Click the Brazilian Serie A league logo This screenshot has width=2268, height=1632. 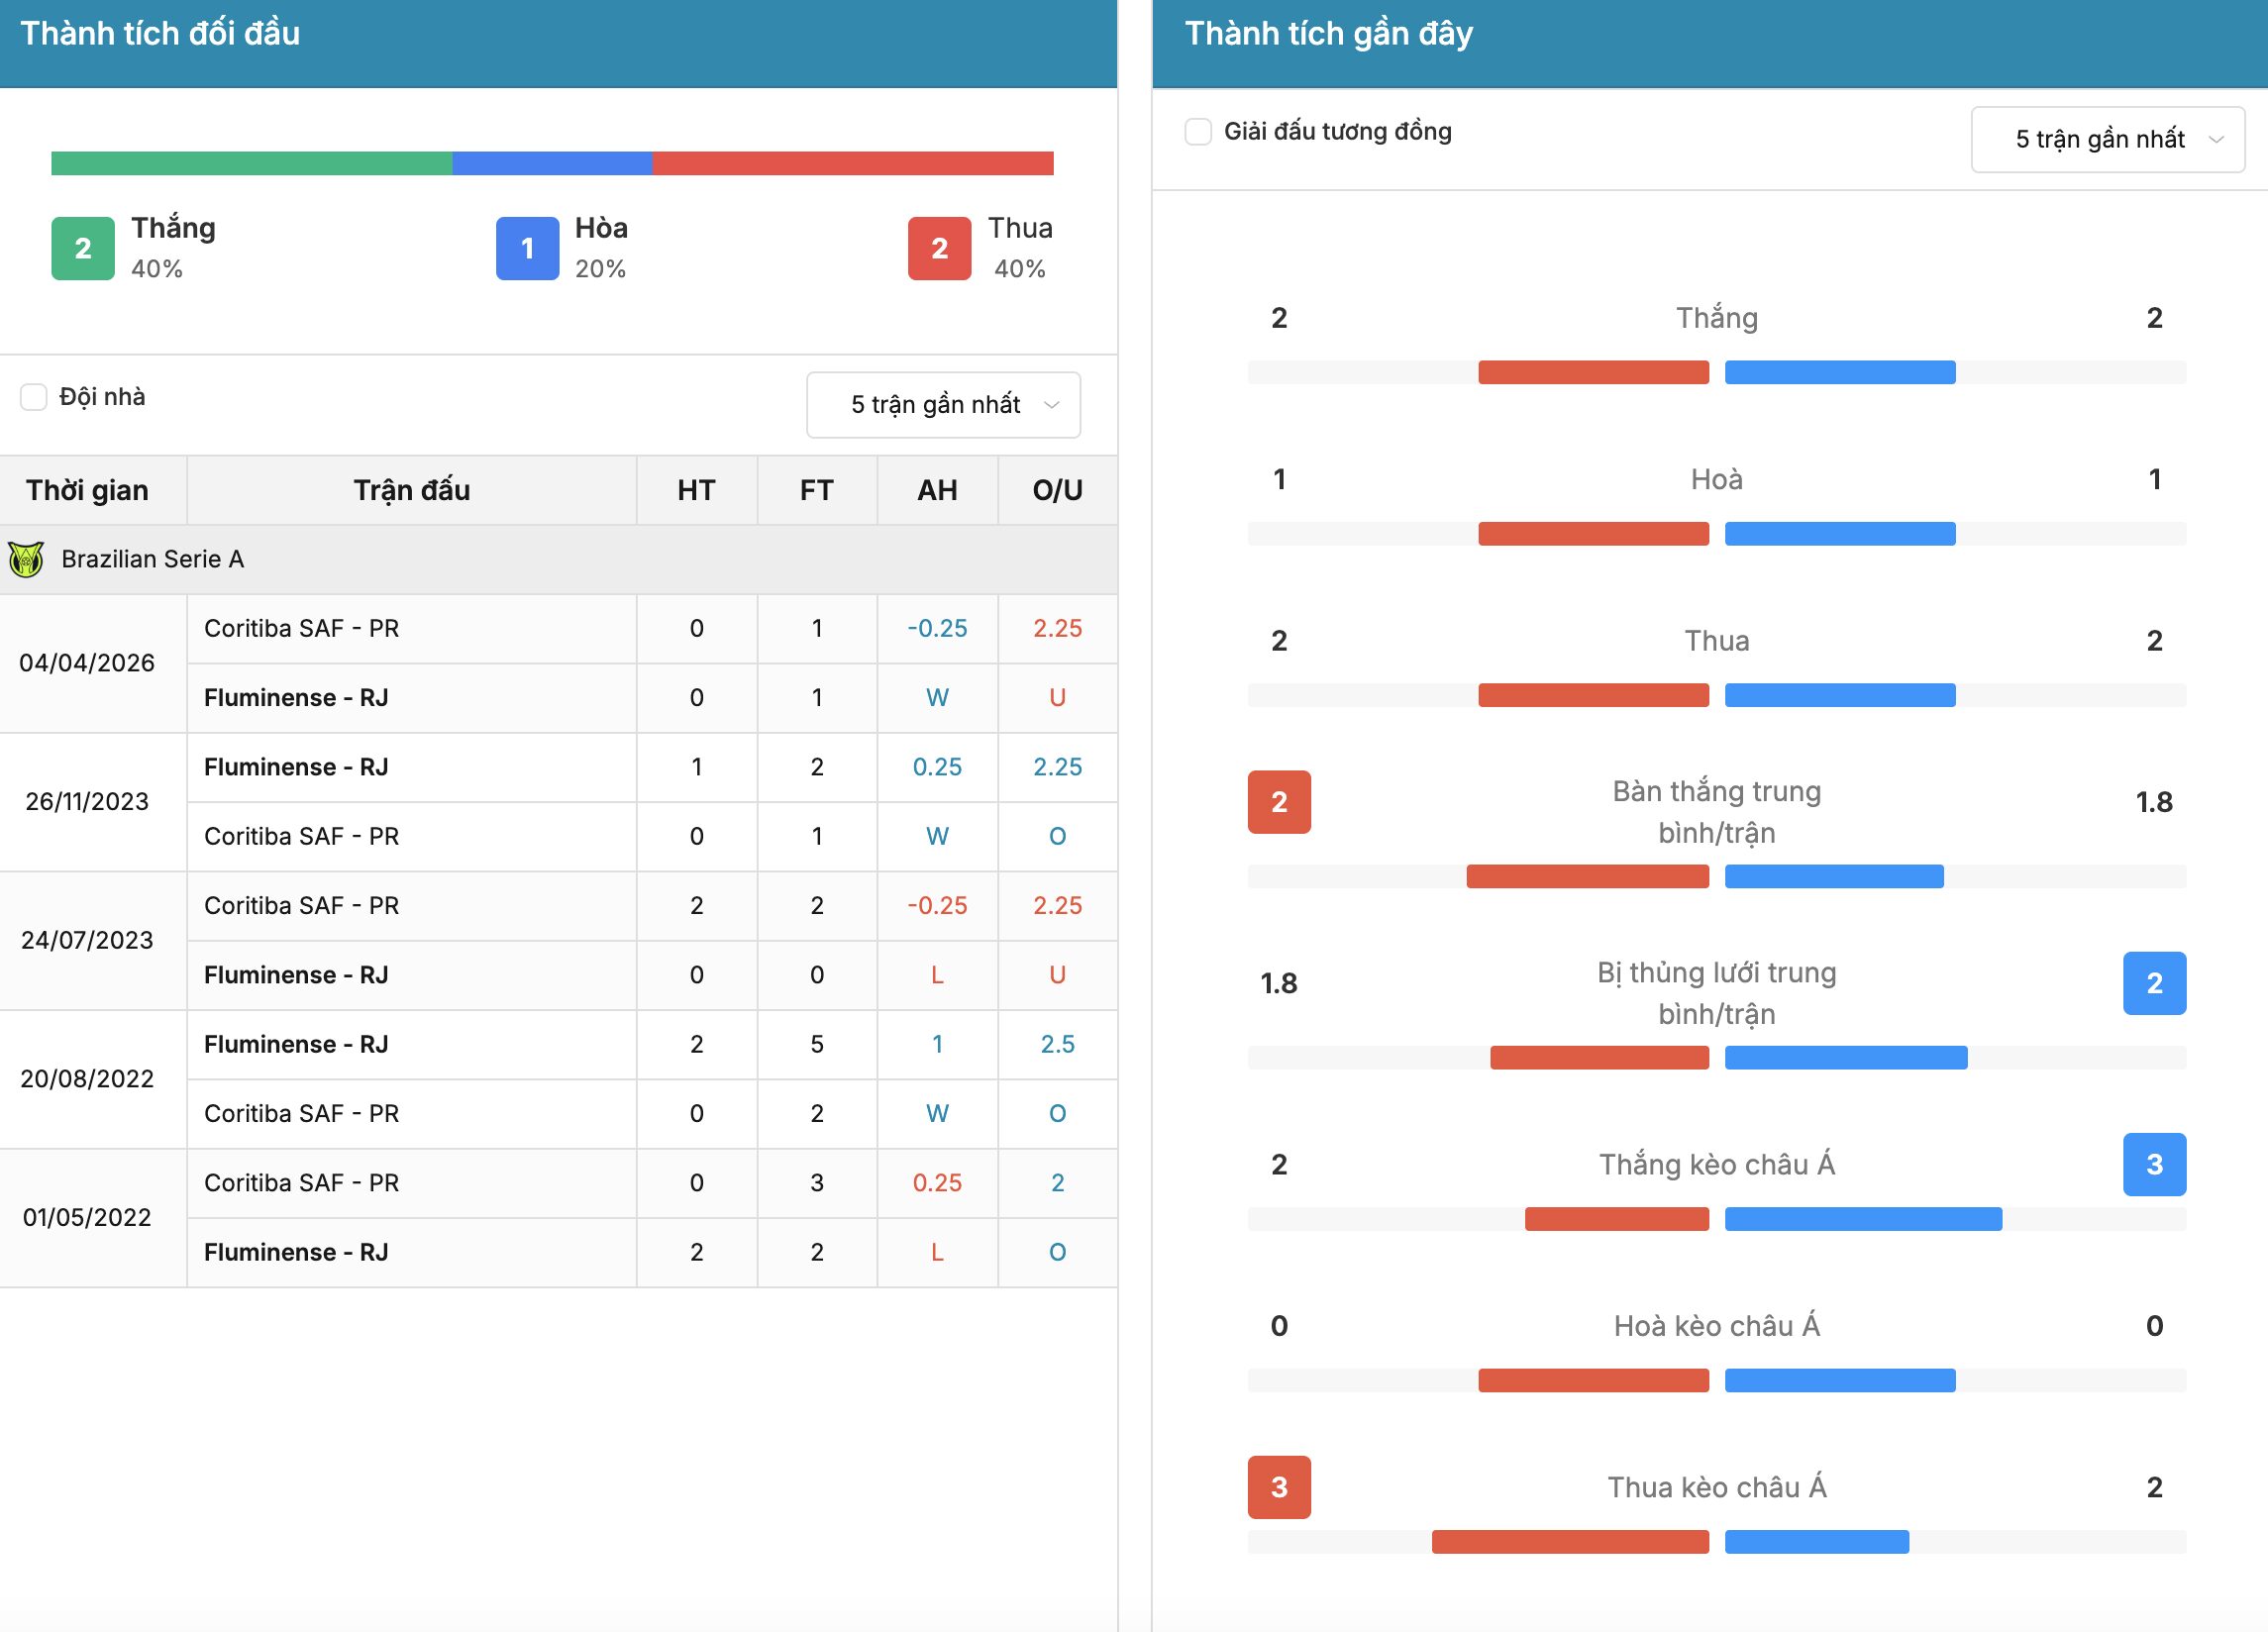[26, 559]
